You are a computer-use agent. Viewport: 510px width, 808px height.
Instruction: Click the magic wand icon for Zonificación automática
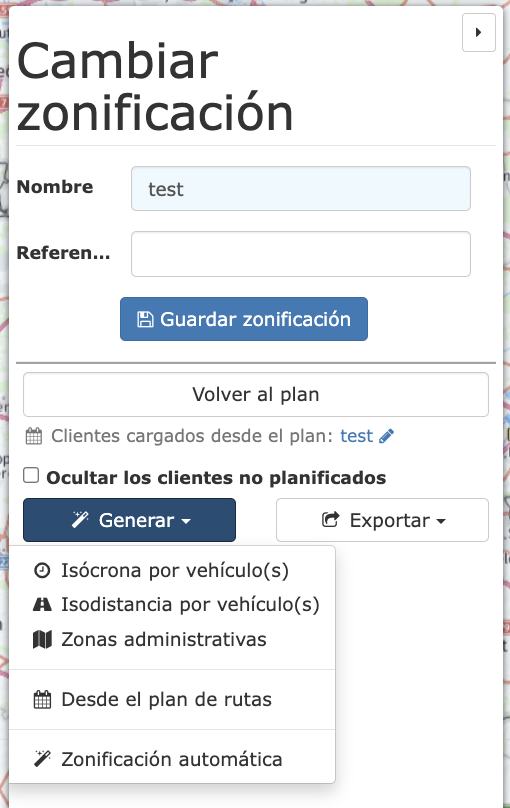42,759
